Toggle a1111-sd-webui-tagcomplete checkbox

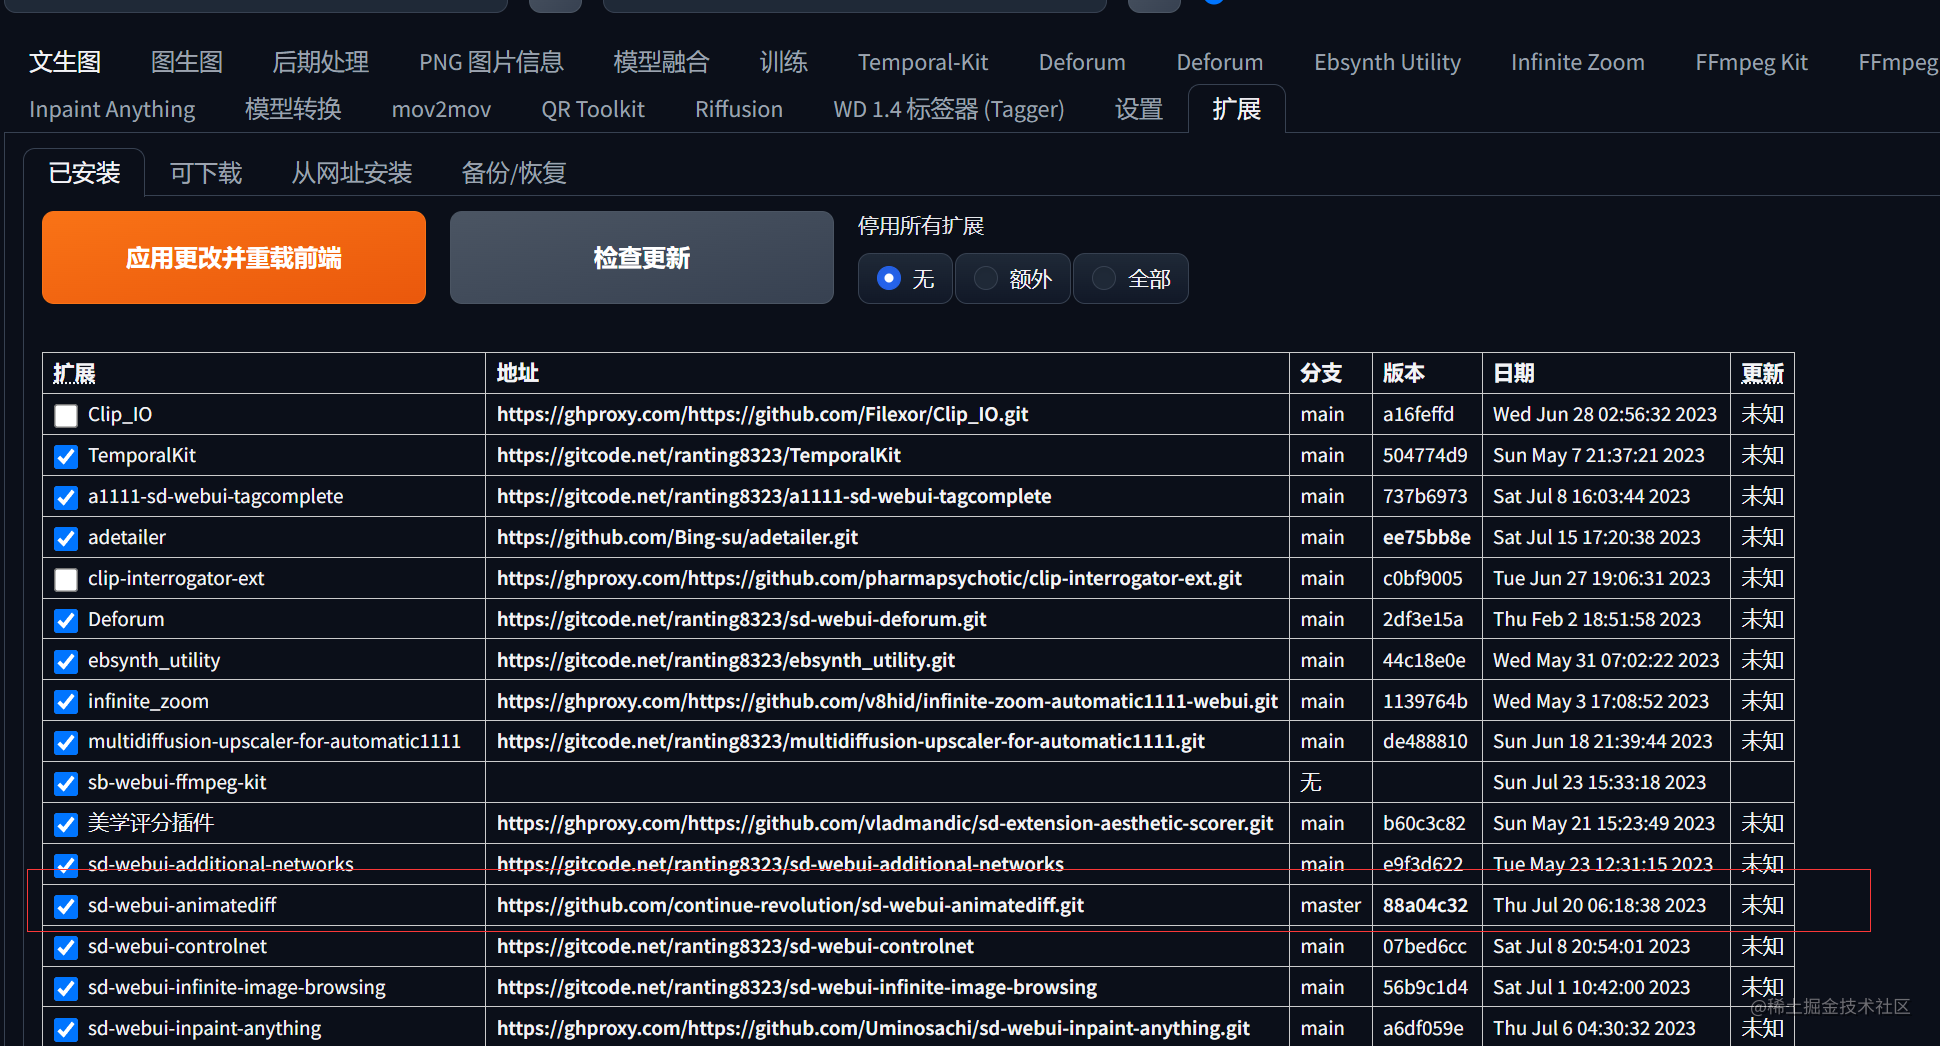coord(66,498)
